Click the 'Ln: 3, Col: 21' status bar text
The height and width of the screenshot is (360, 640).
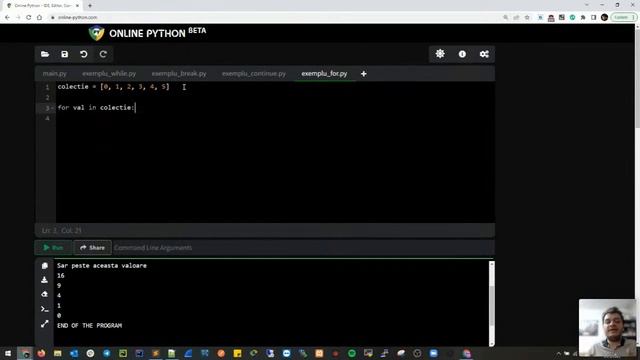point(62,231)
